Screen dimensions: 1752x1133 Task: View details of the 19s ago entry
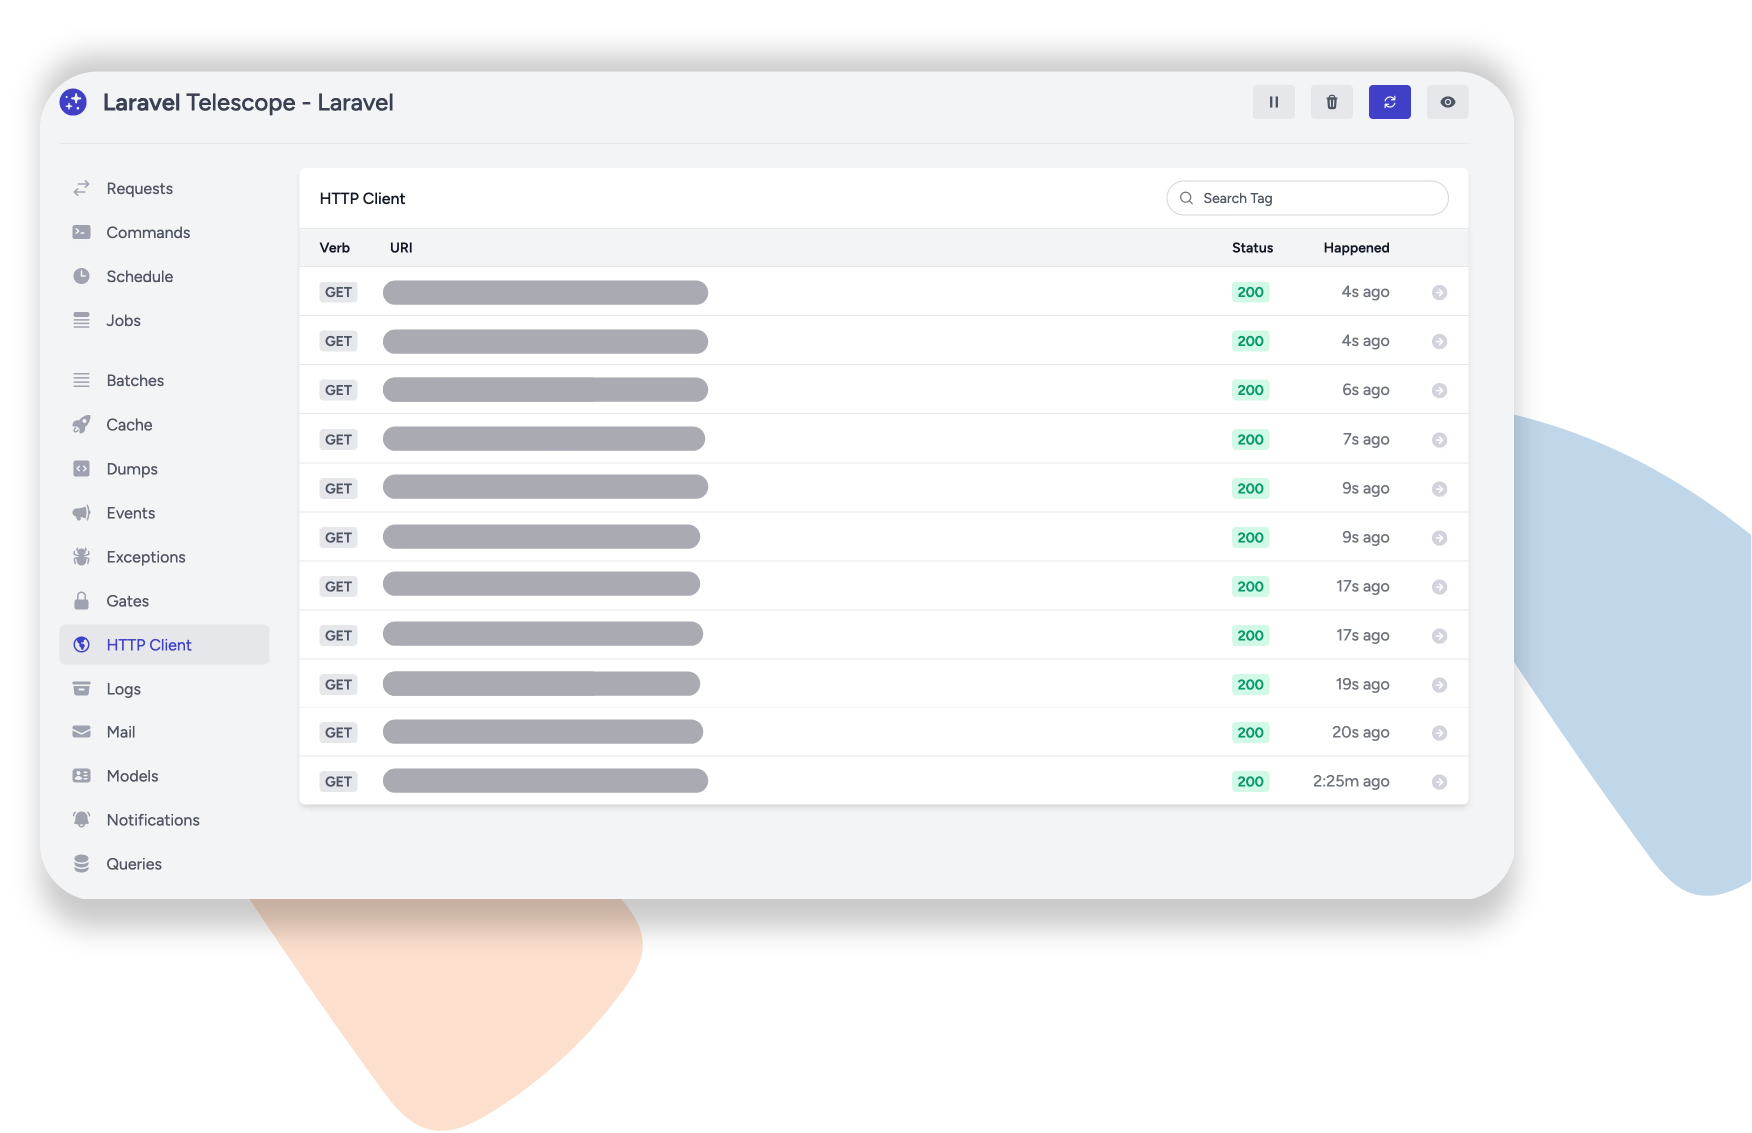1439,684
